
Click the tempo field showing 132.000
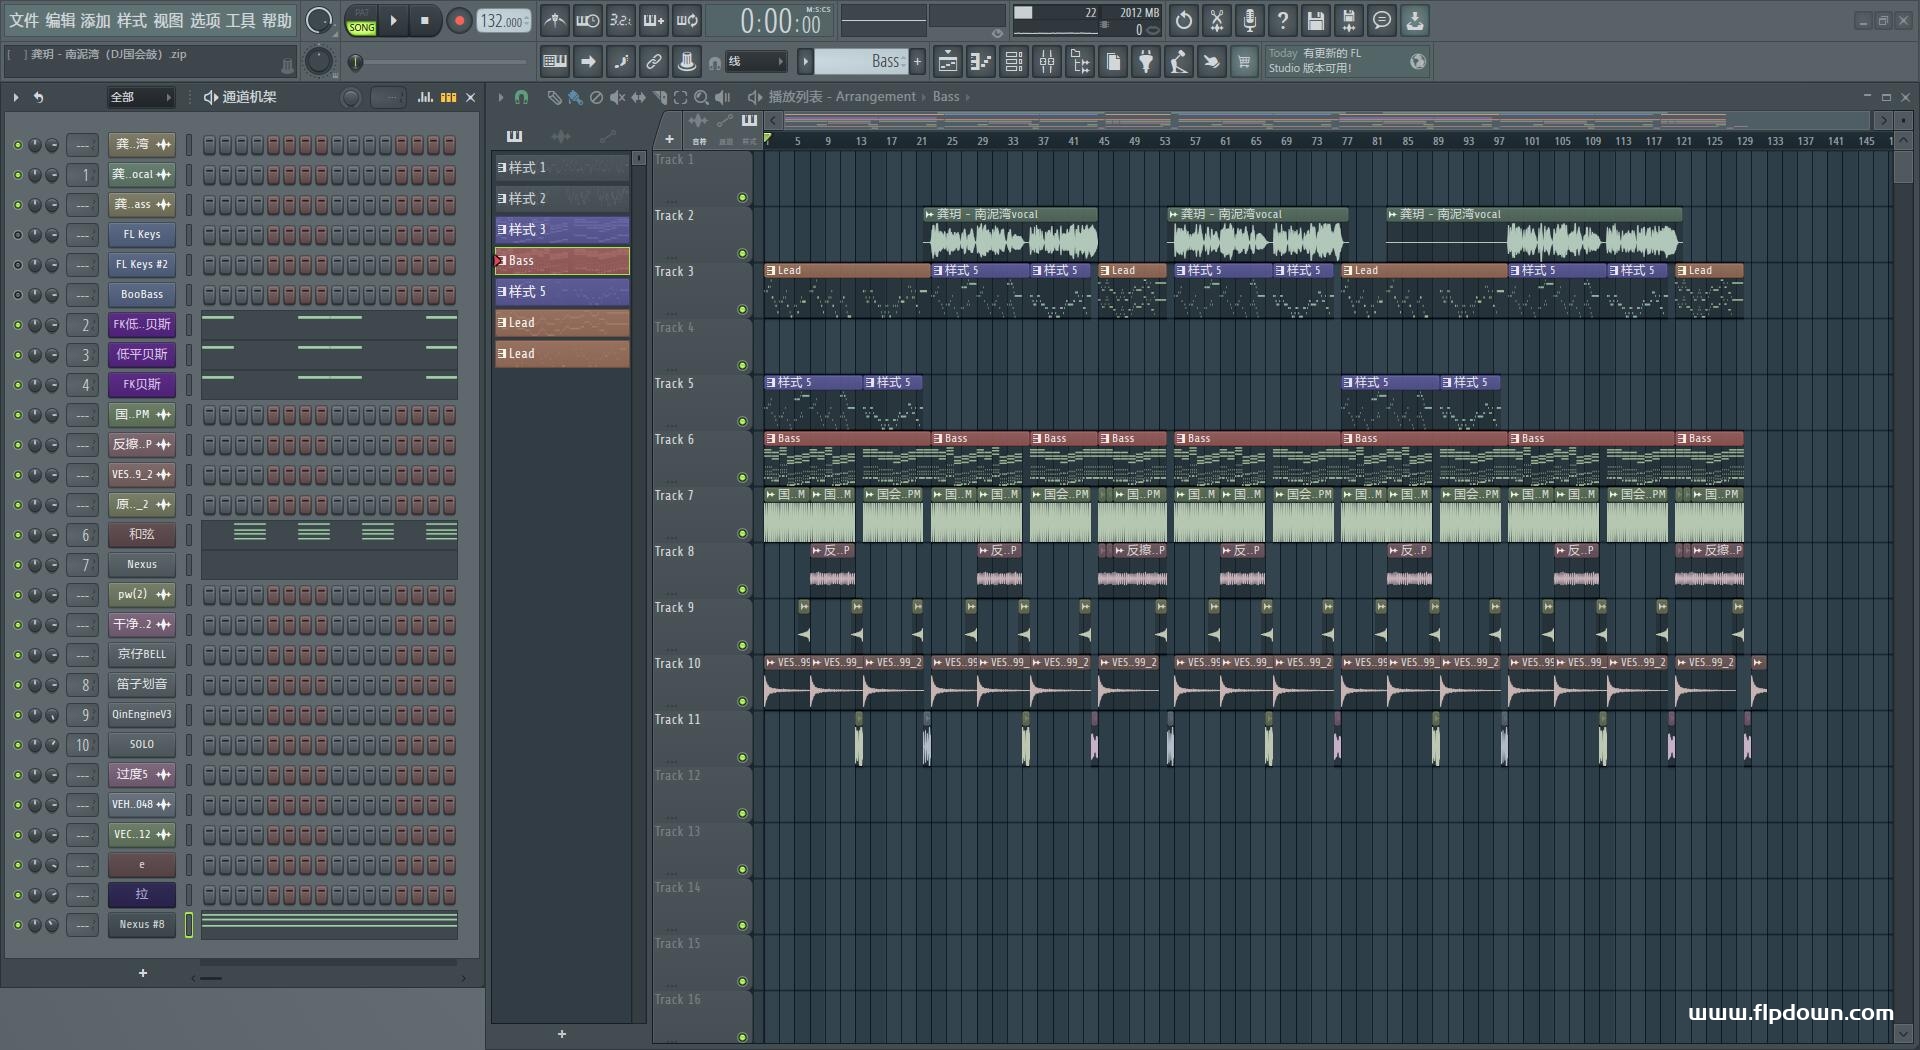[x=503, y=21]
